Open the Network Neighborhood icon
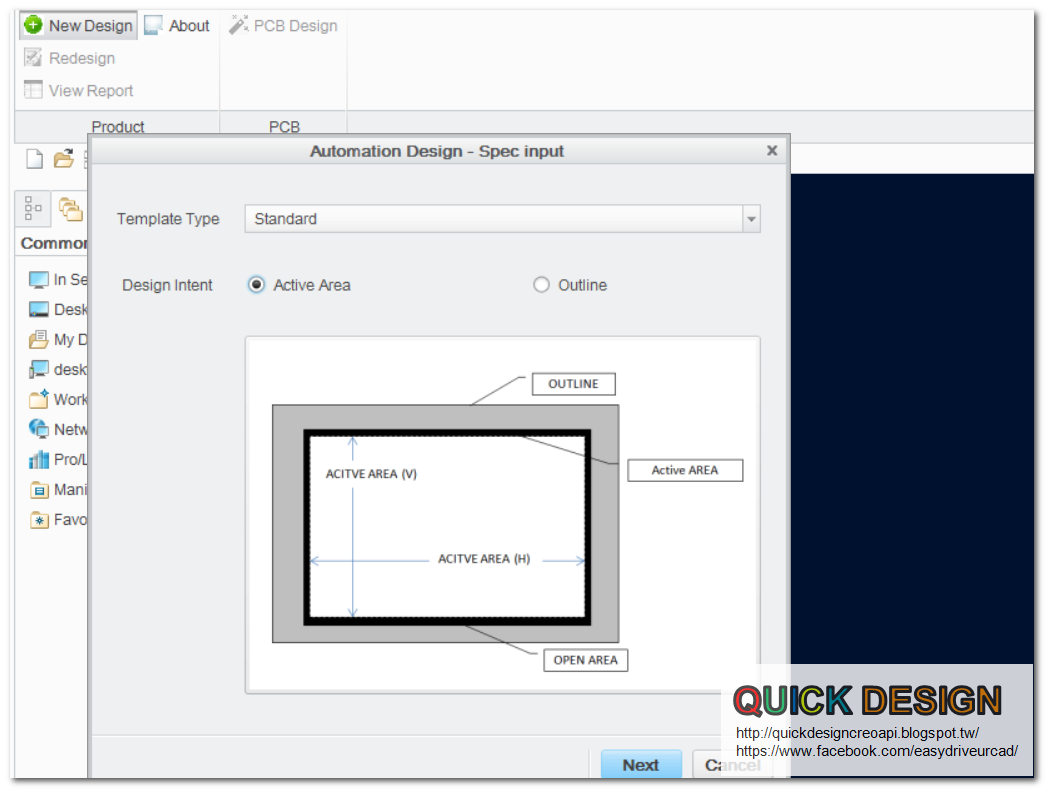 37,429
